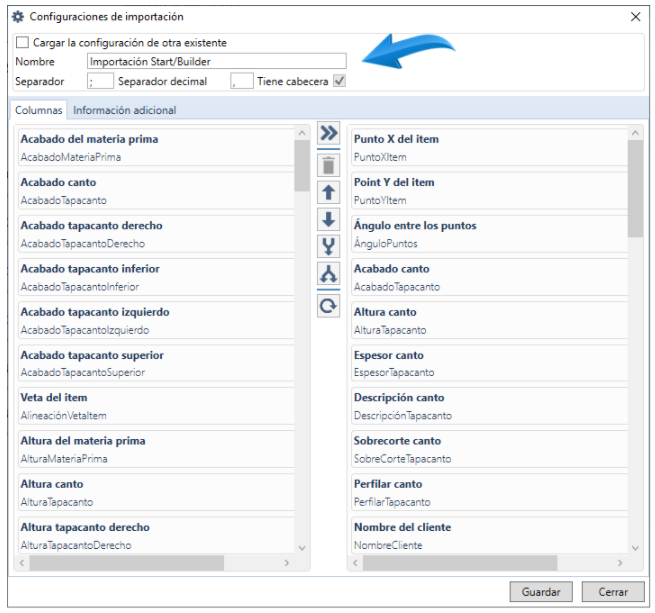This screenshot has height=613, width=655.
Task: Close the Configuraciones de importación dialog
Action: click(x=635, y=17)
